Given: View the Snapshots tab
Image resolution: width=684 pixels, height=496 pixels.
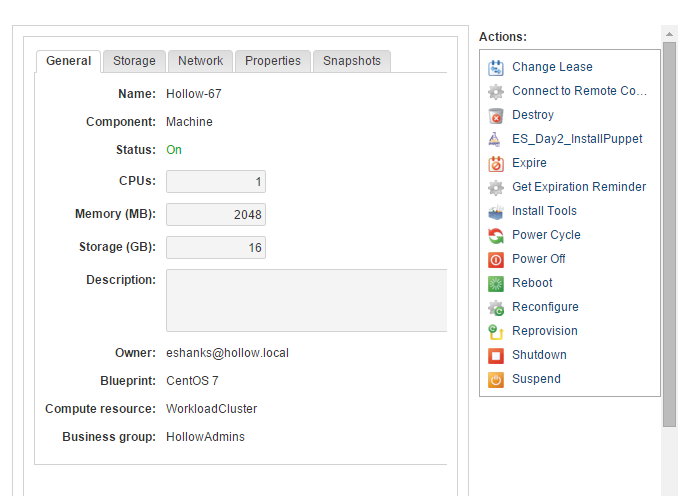Looking at the screenshot, I should tap(351, 61).
